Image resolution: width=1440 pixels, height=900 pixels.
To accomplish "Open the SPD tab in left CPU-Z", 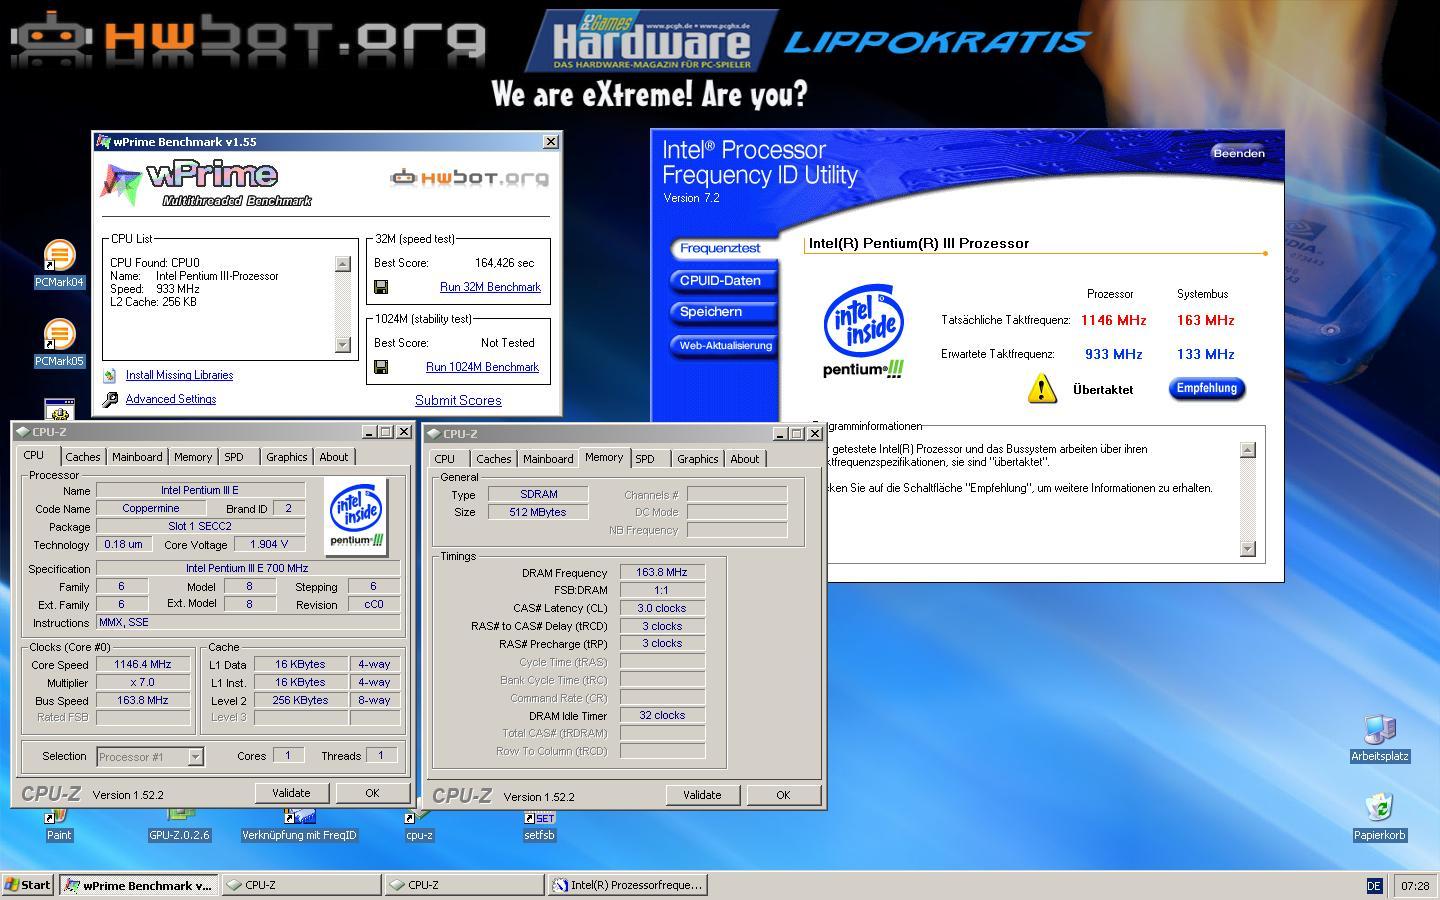I will tap(234, 457).
